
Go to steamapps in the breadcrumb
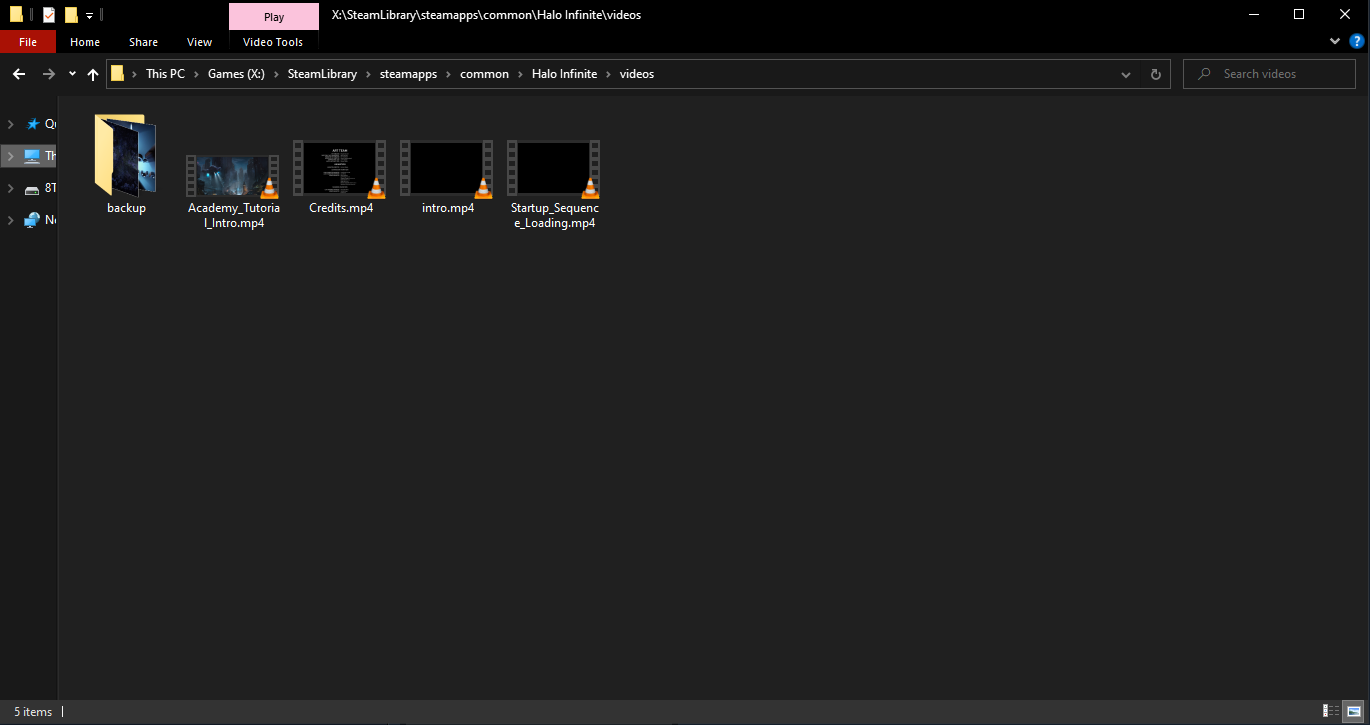408,74
